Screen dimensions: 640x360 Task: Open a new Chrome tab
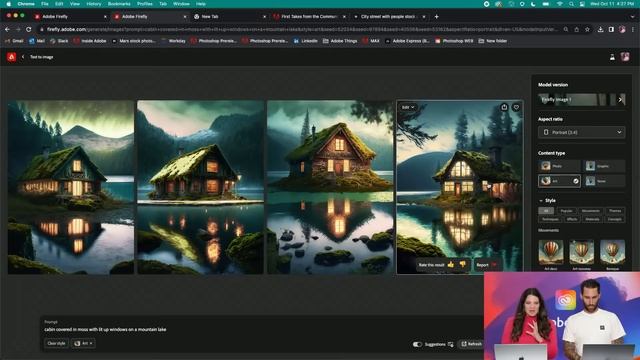pos(436,17)
